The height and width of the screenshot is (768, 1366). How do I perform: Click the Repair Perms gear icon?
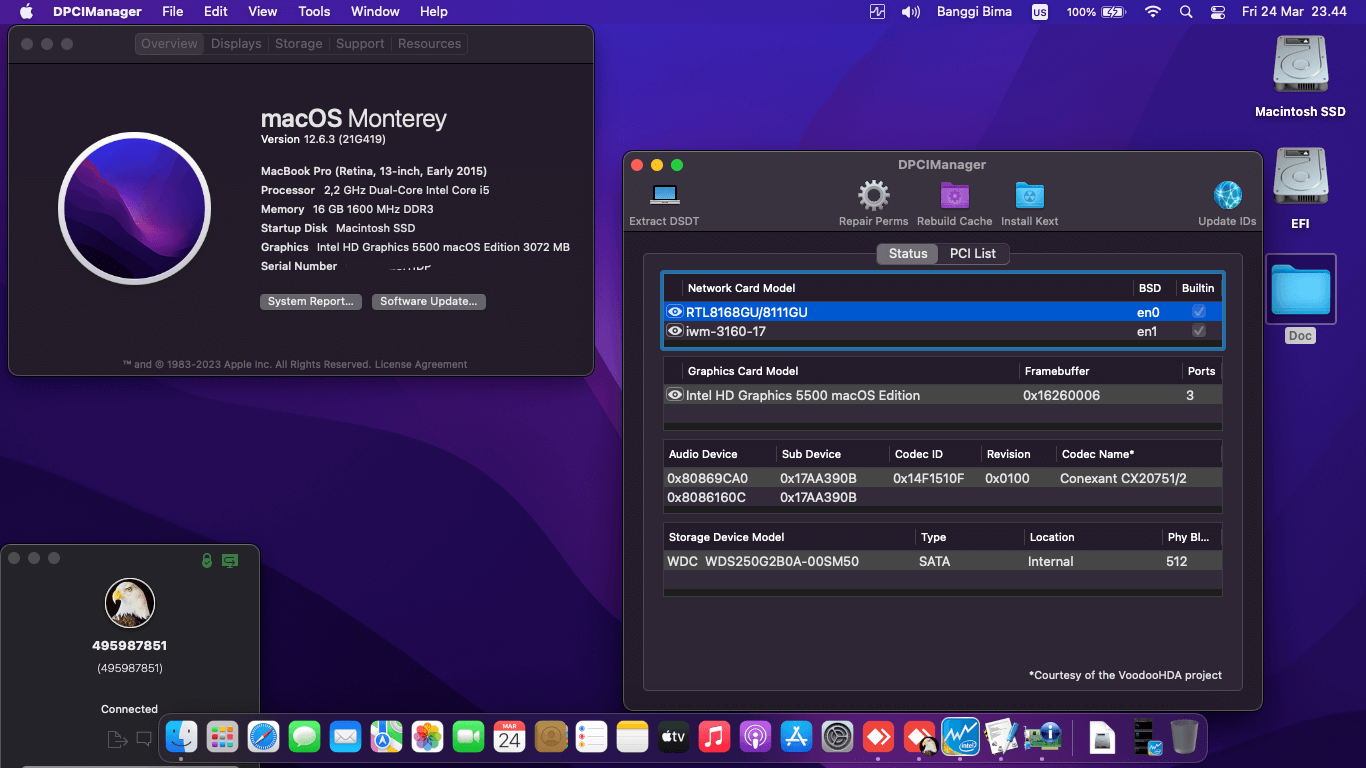point(873,196)
